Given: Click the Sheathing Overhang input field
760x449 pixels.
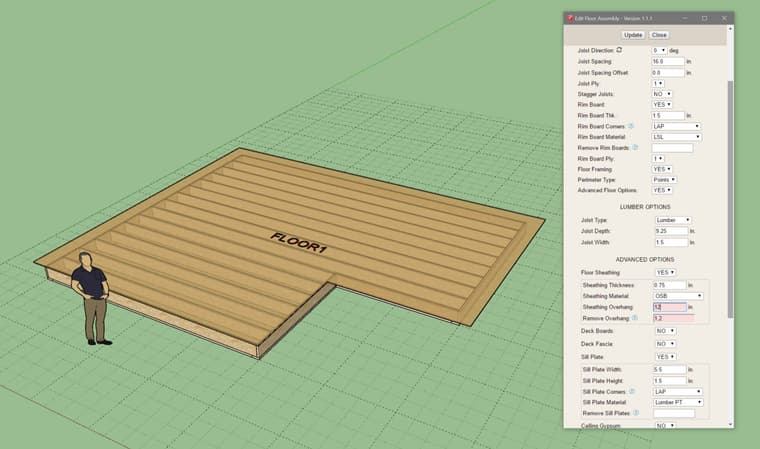Looking at the screenshot, I should coord(668,307).
